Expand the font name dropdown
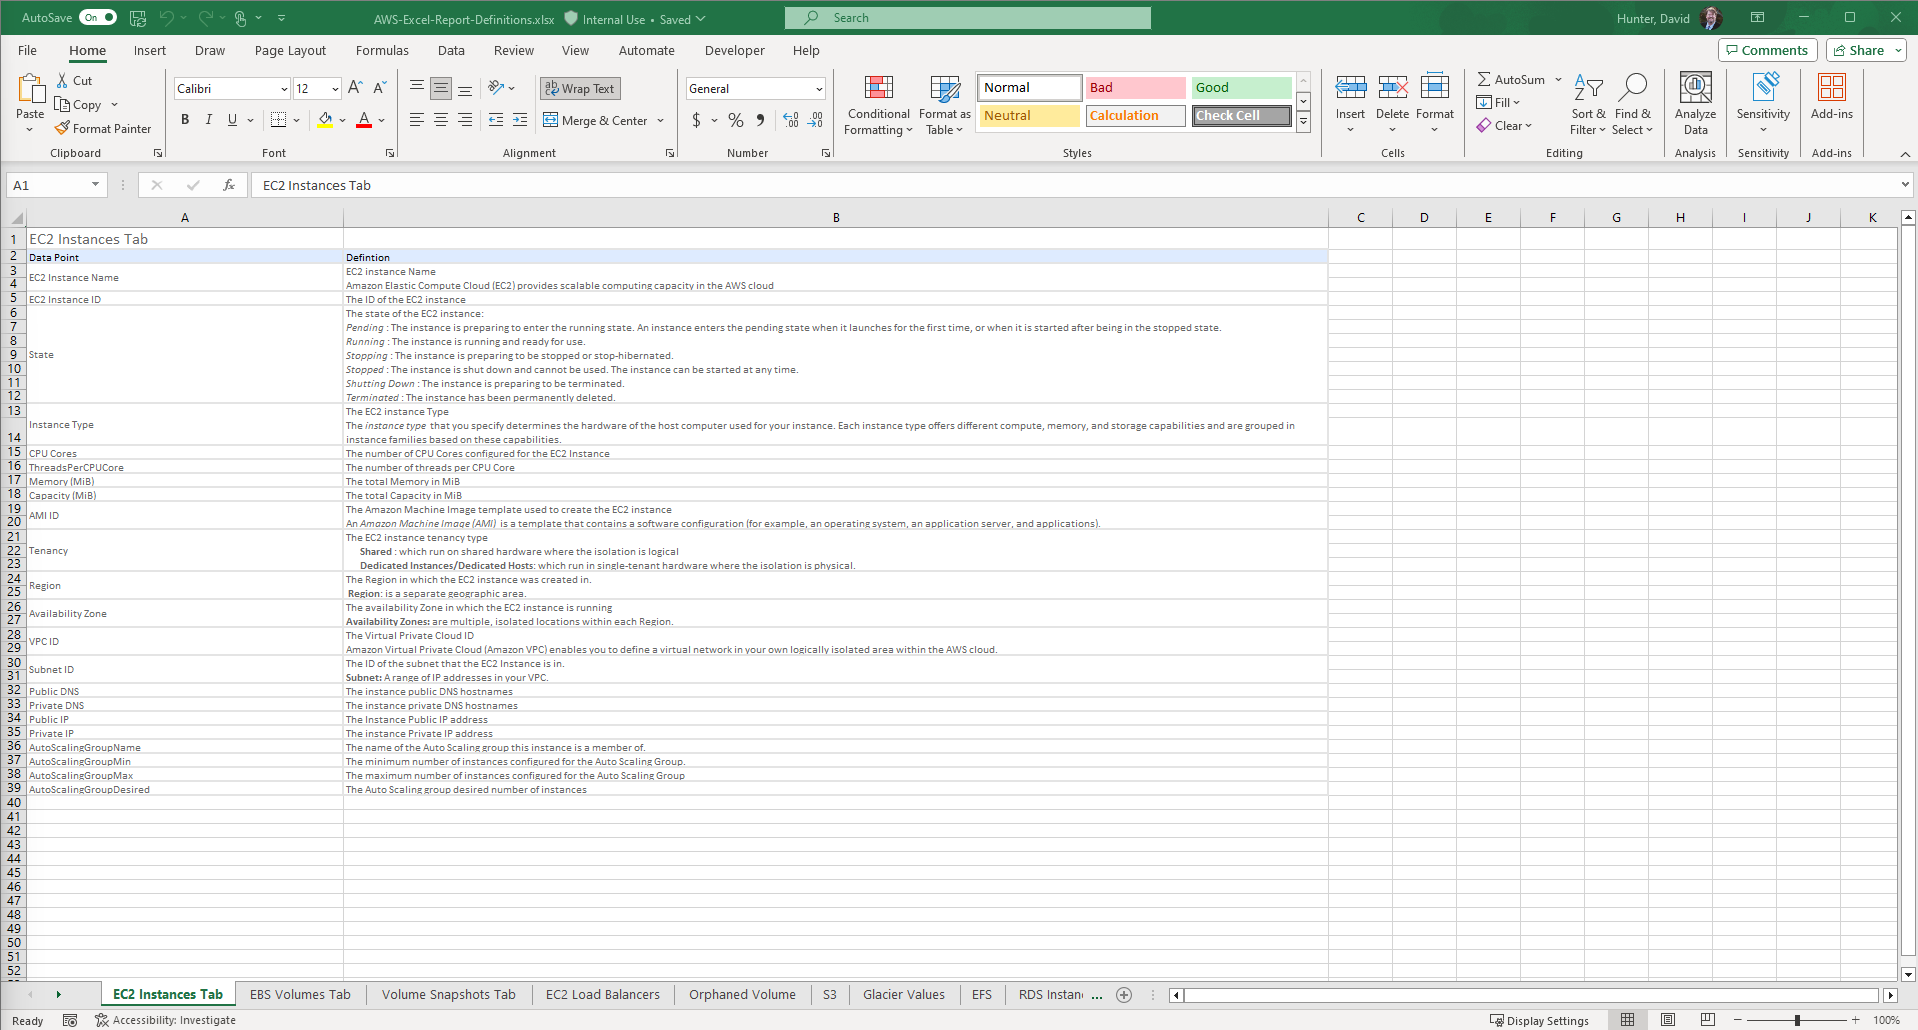1918x1030 pixels. click(283, 89)
